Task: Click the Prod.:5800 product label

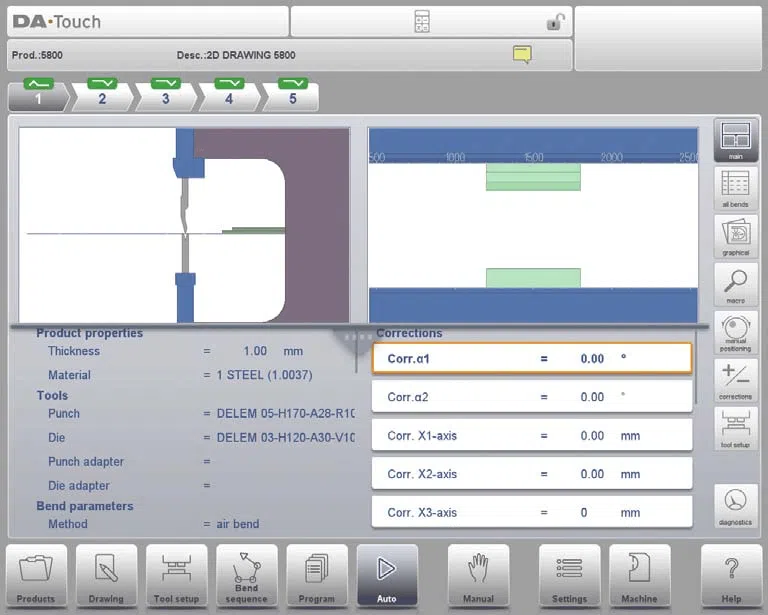Action: click(x=37, y=55)
